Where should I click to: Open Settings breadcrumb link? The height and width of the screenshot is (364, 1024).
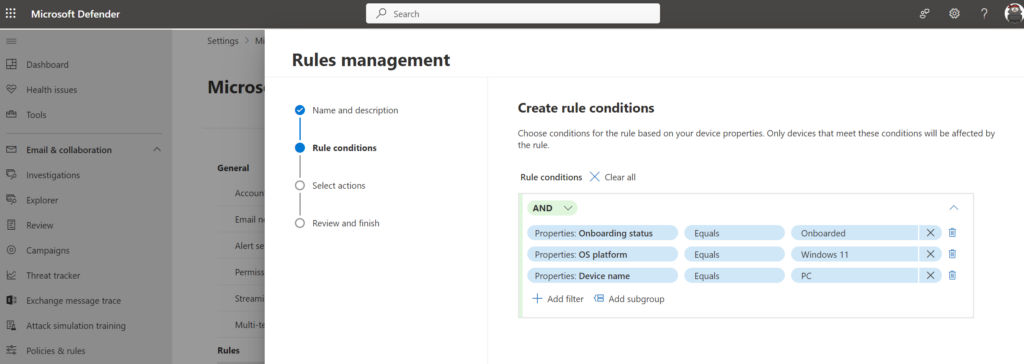pos(223,41)
